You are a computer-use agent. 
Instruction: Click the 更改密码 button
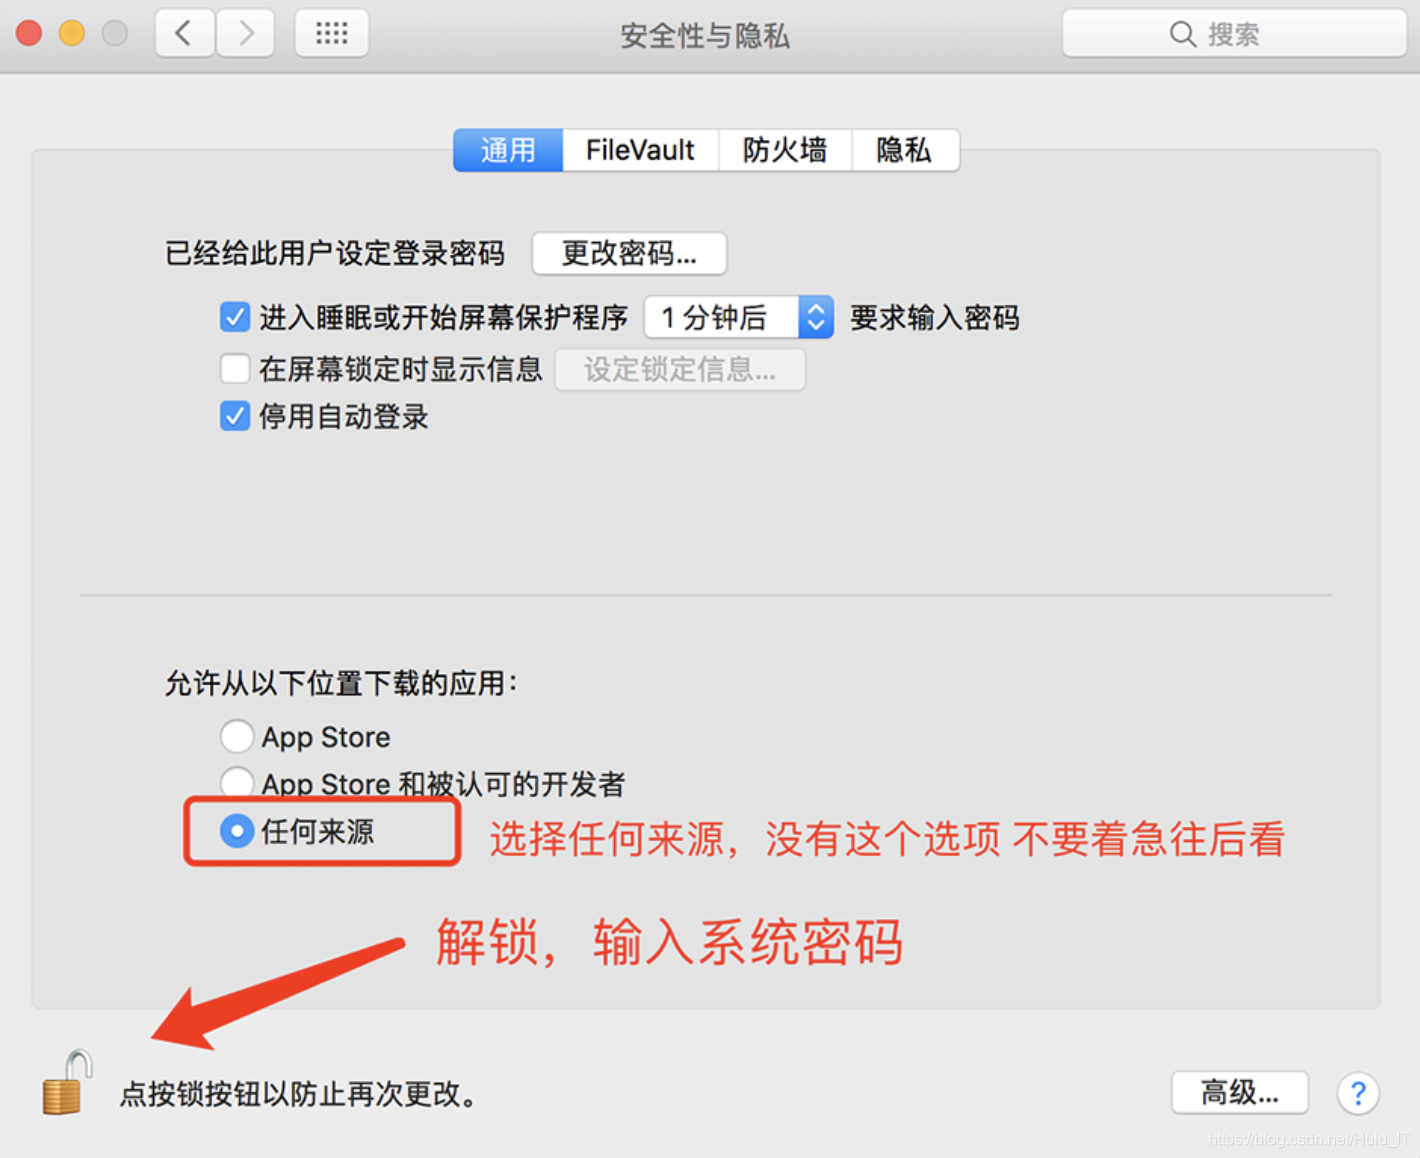click(629, 253)
